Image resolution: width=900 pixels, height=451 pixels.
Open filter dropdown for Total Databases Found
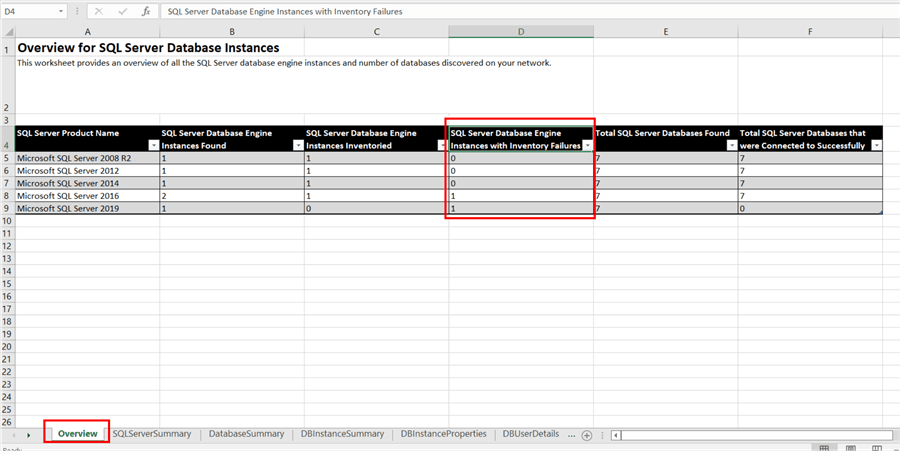732,146
